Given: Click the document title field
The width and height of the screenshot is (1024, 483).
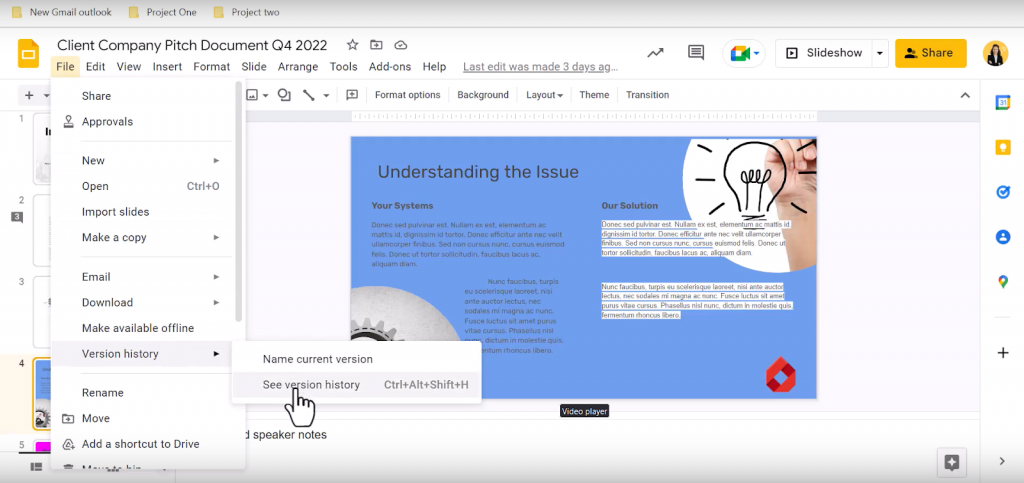Looking at the screenshot, I should pyautogui.click(x=192, y=45).
